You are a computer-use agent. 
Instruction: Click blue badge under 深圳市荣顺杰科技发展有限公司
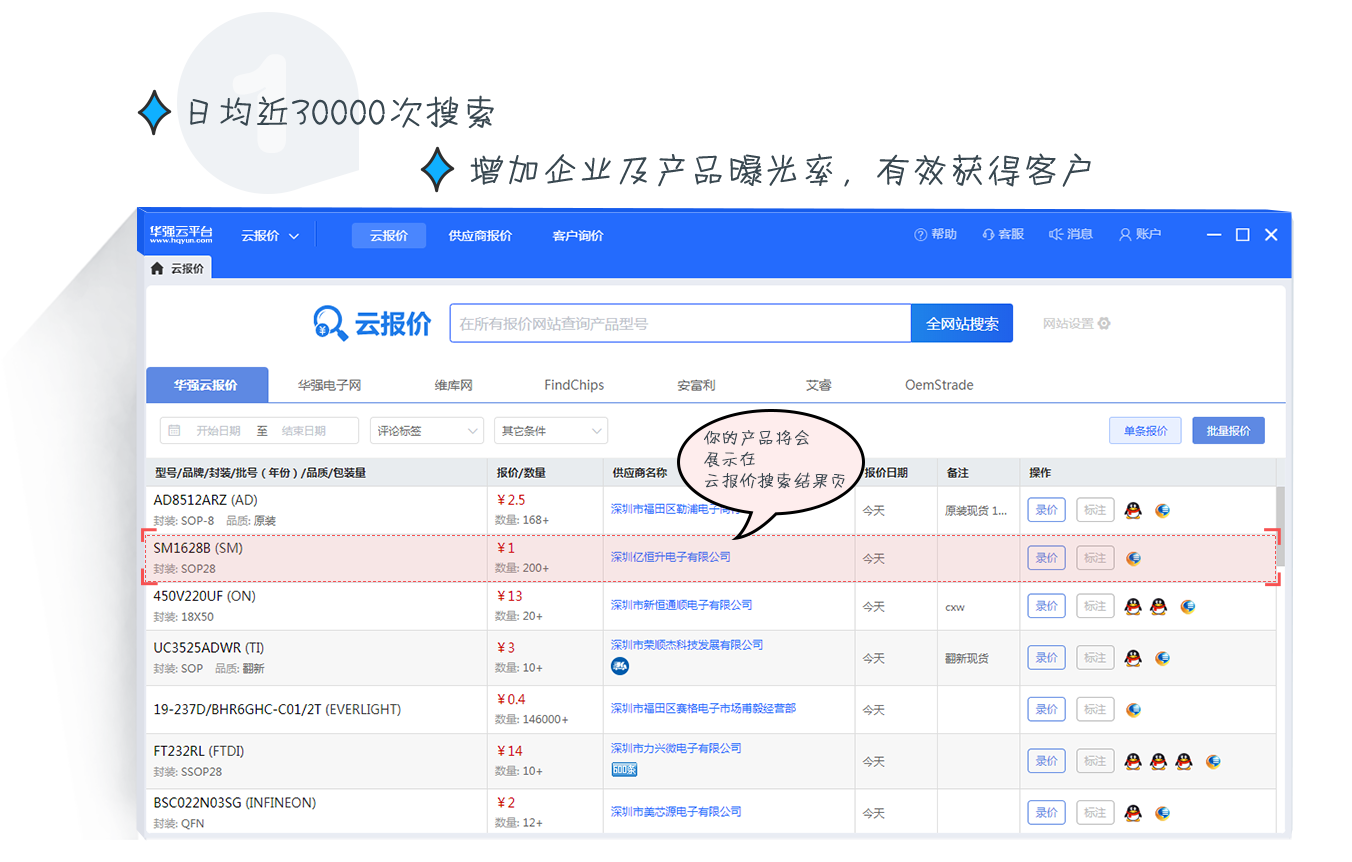[x=620, y=666]
